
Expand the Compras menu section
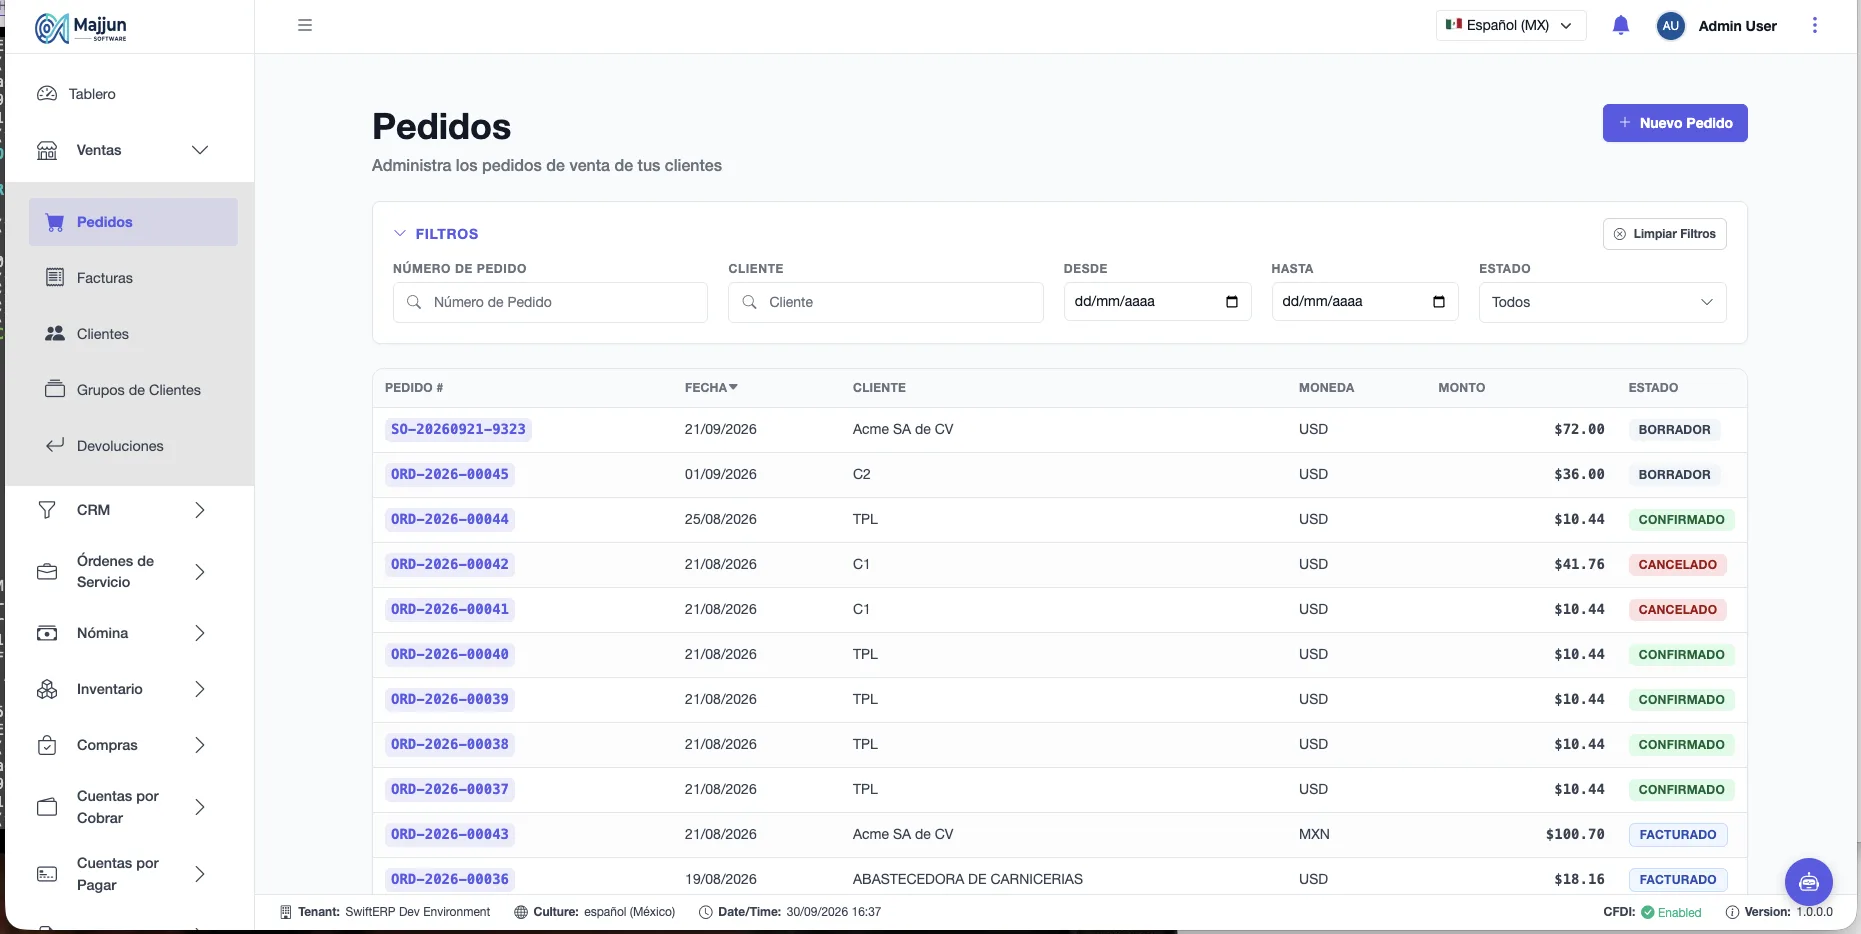tap(200, 745)
